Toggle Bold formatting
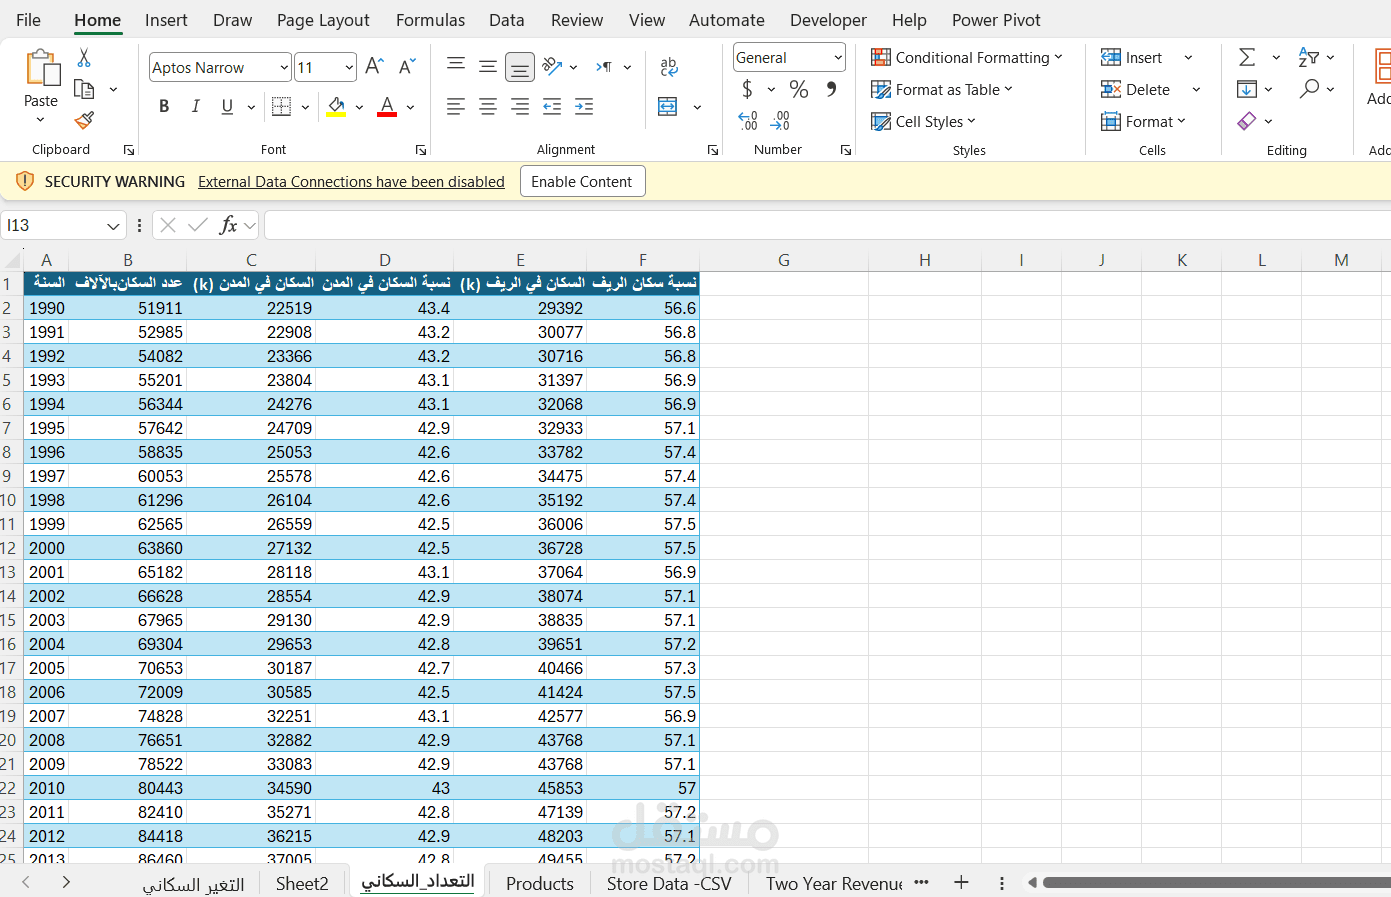The width and height of the screenshot is (1391, 897). (164, 106)
